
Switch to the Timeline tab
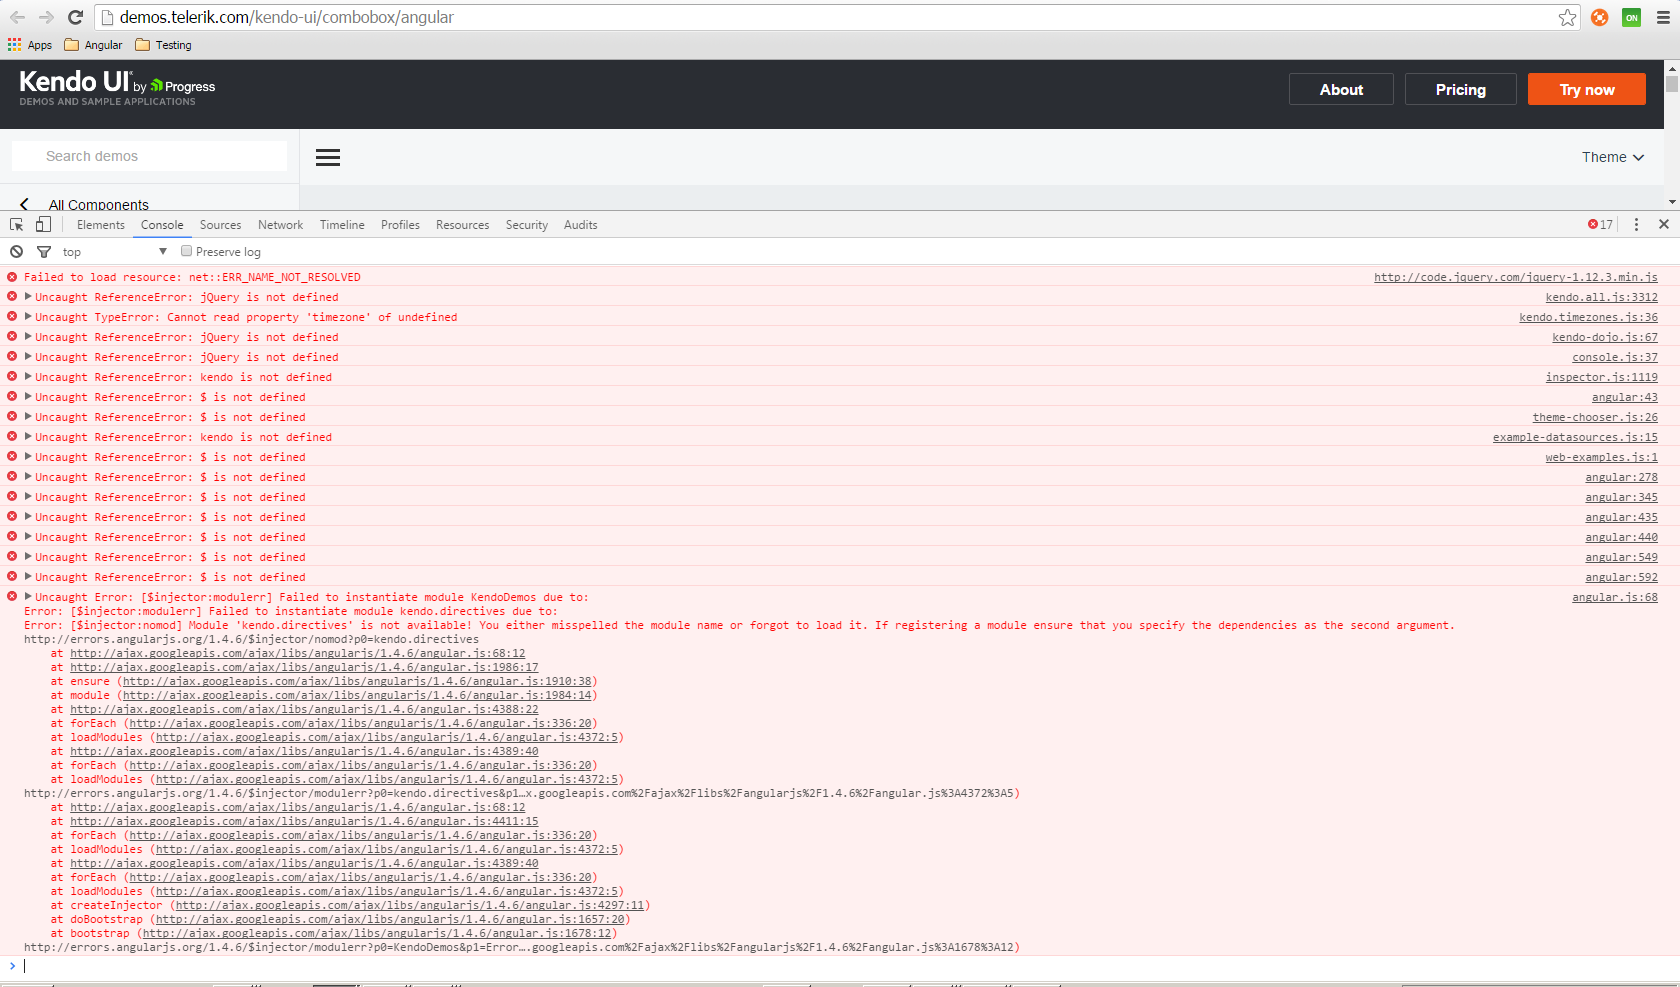click(342, 225)
